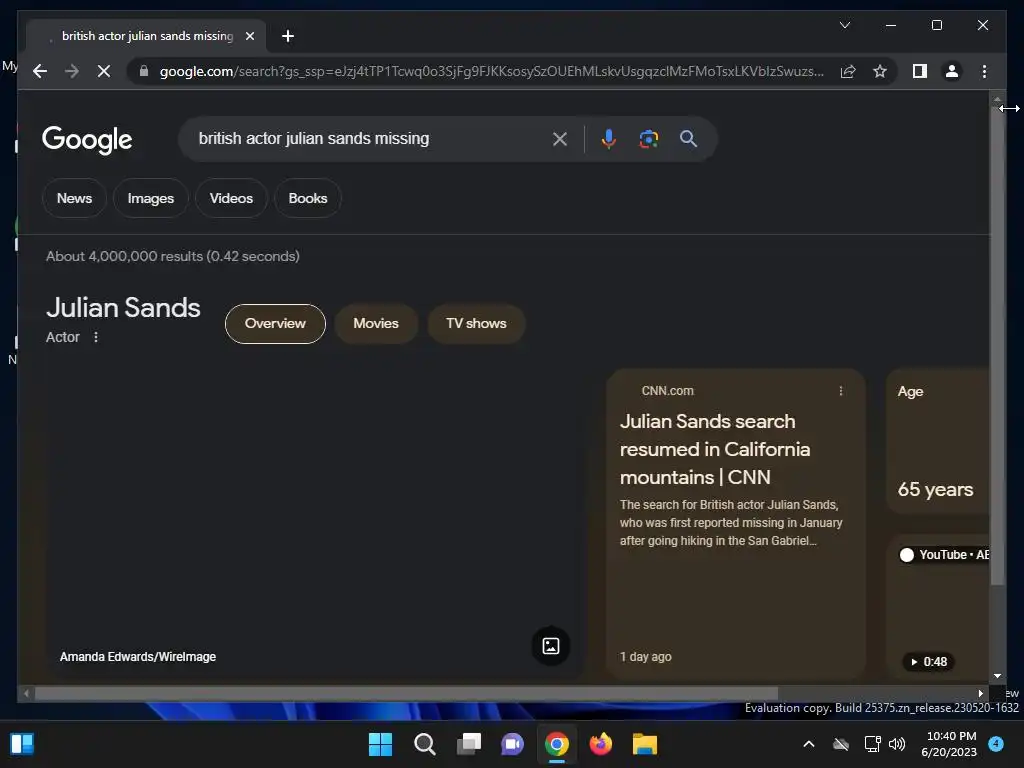Open Firefox from the taskbar
This screenshot has height=768, width=1024.
601,744
